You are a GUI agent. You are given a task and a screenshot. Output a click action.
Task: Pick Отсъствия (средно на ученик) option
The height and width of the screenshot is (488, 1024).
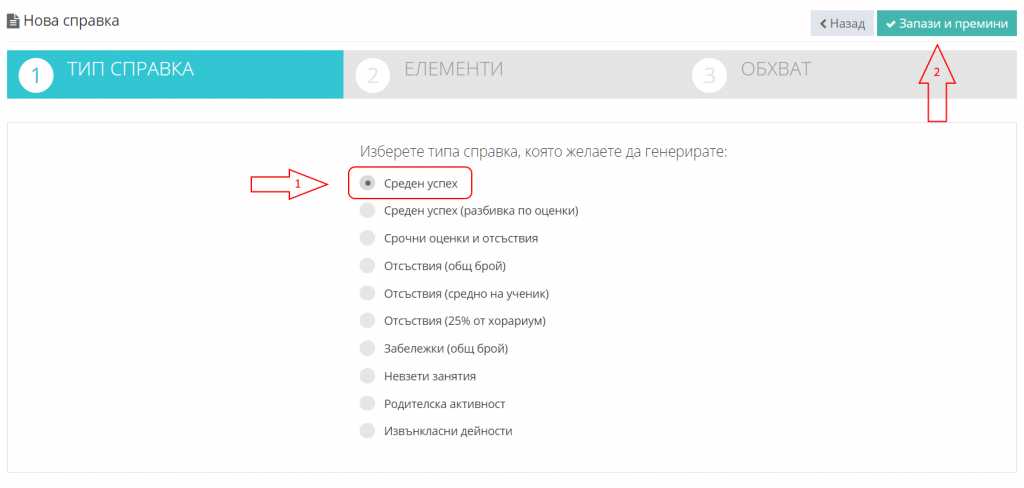click(368, 293)
